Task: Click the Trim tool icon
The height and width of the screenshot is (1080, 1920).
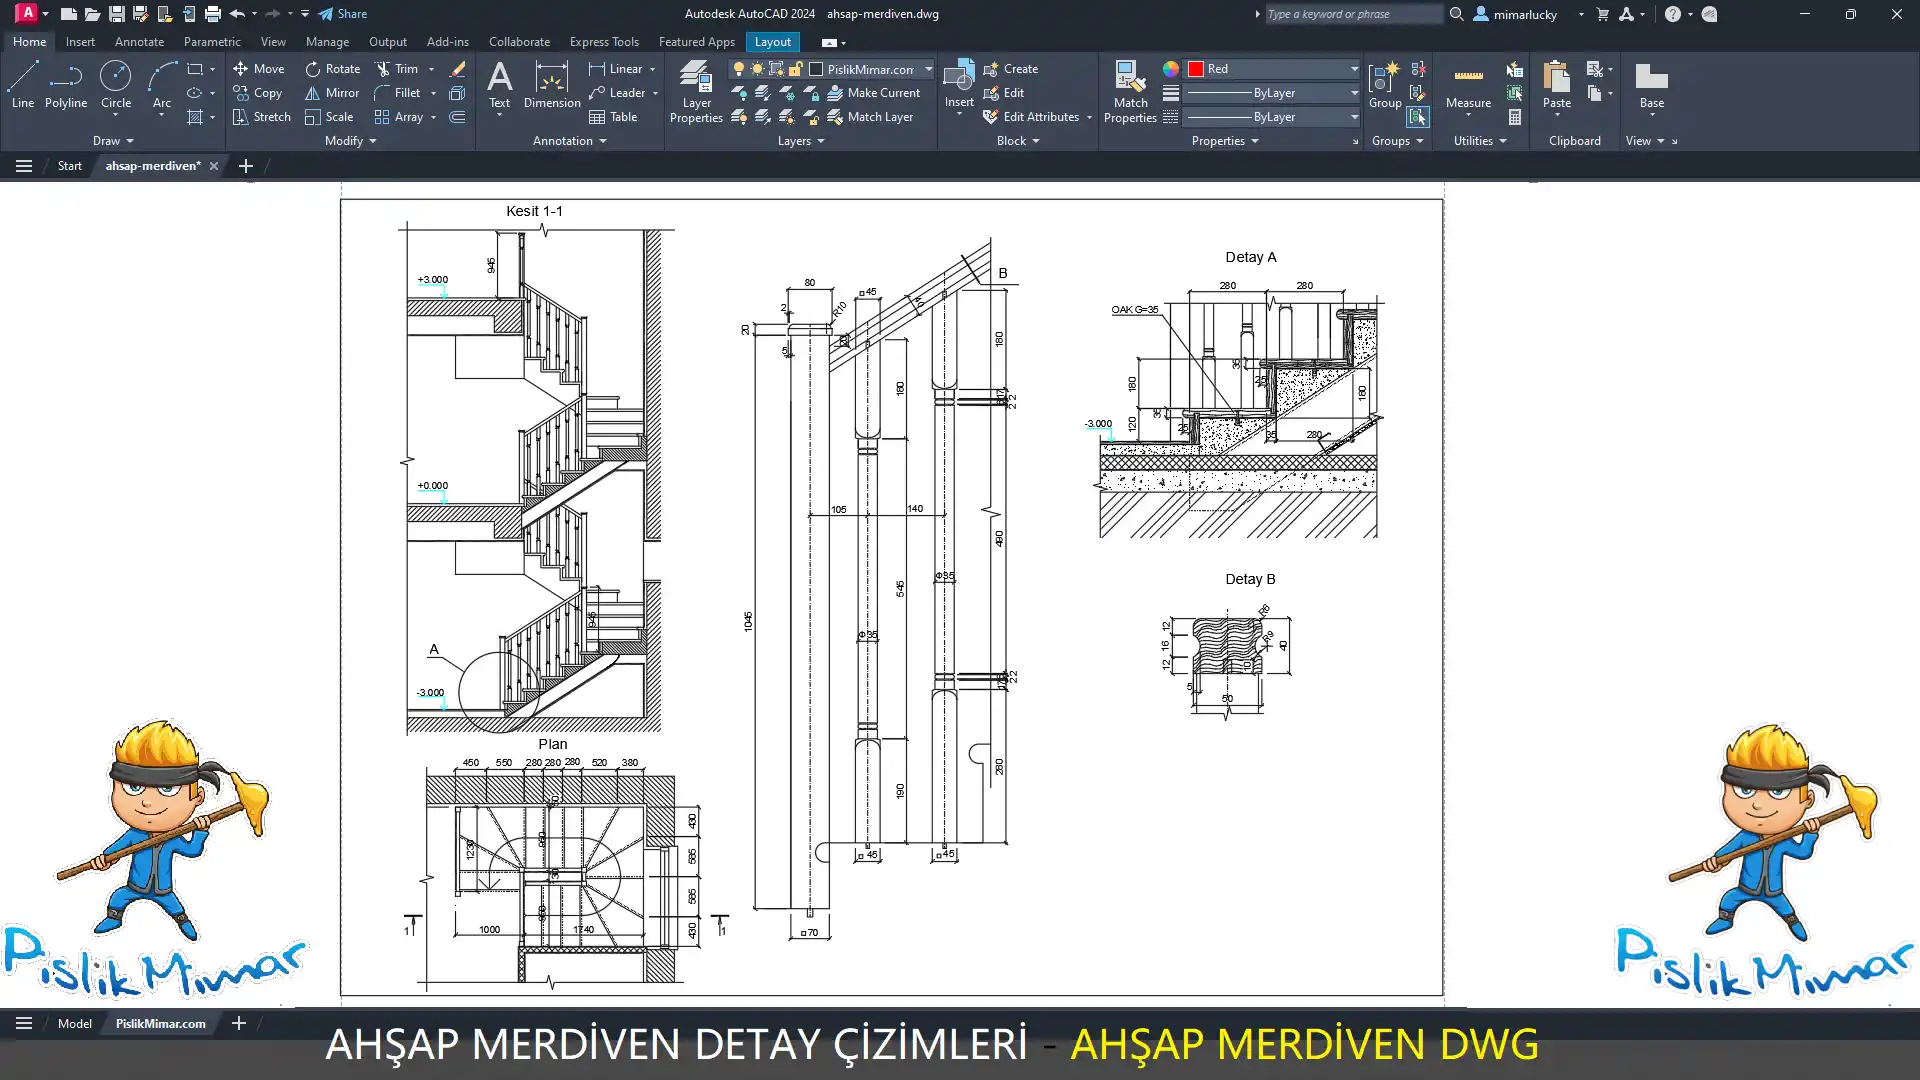Action: [x=383, y=69]
